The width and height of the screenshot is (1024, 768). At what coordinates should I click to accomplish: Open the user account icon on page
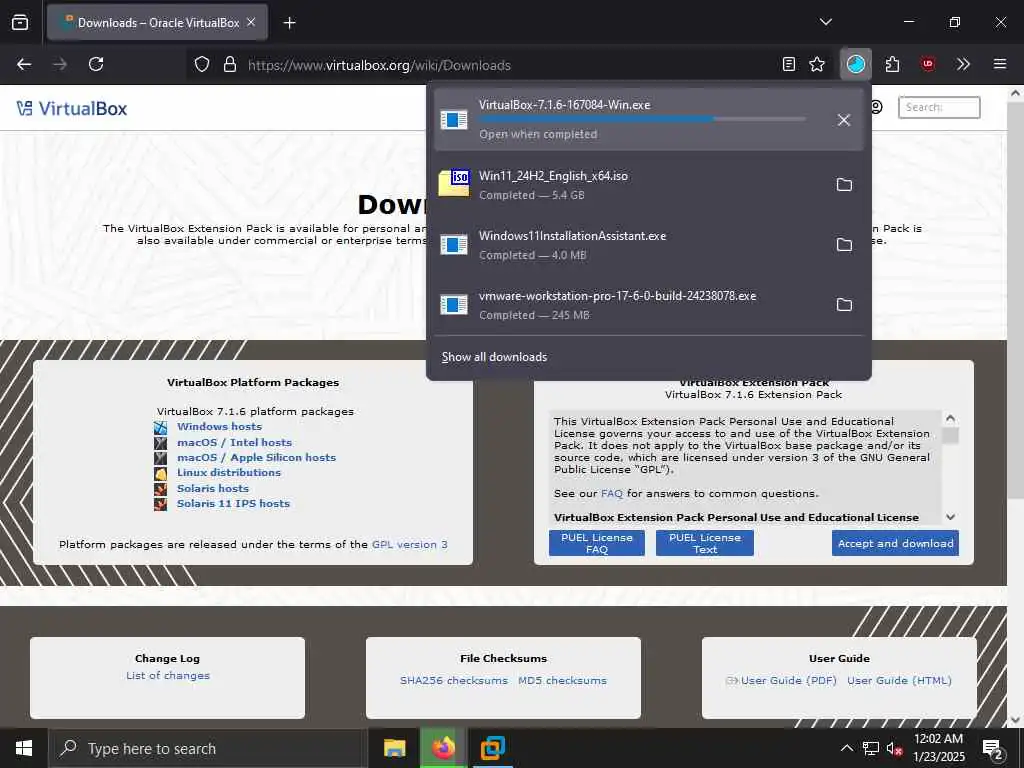coord(876,107)
